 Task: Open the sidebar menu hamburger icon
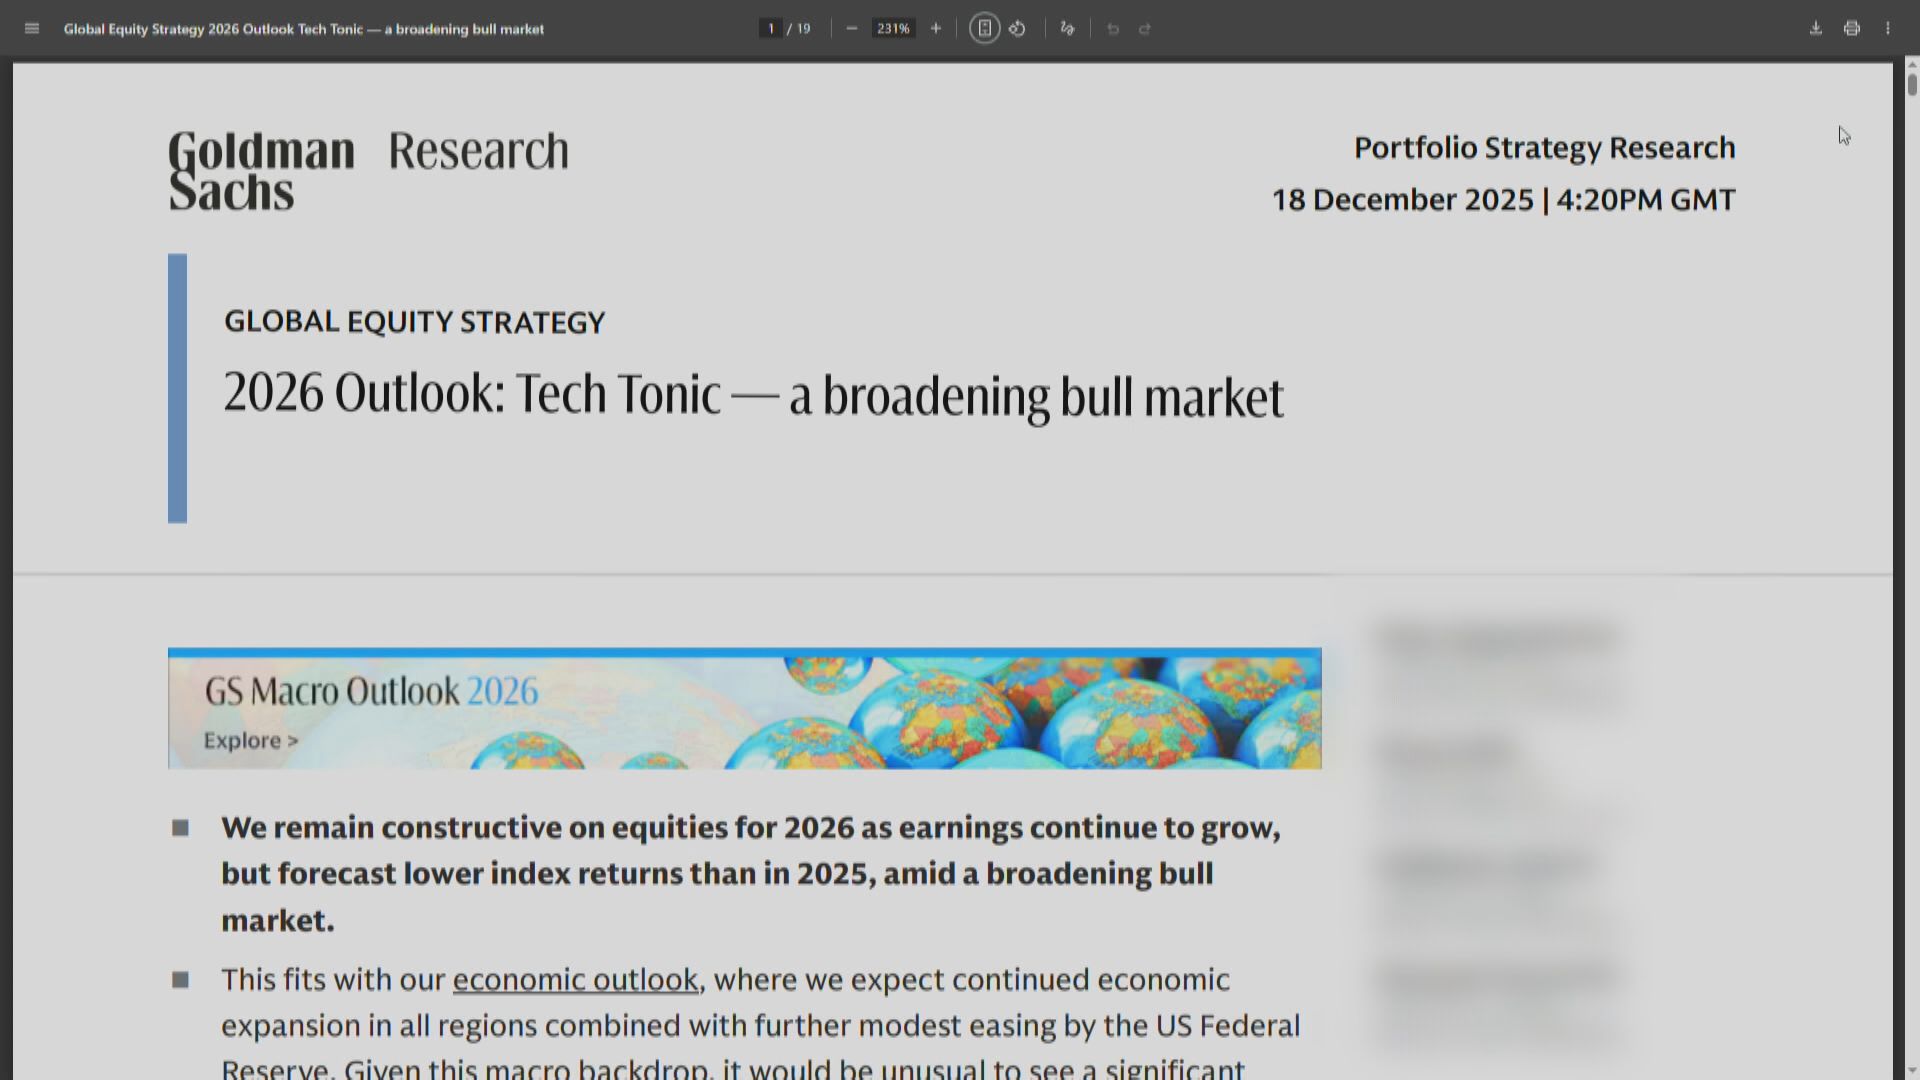coord(32,29)
